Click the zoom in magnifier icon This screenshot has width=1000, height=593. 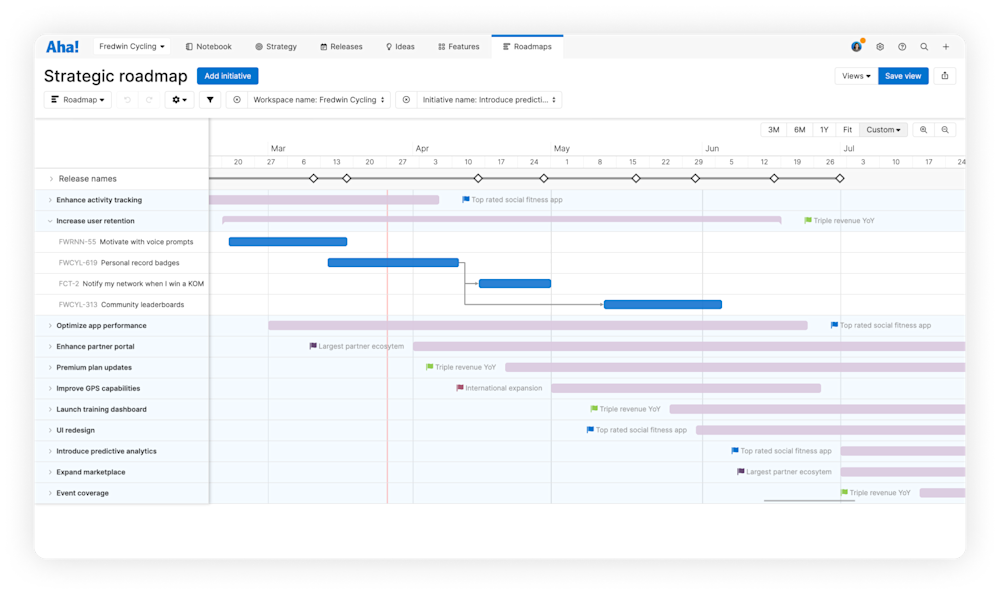[923, 129]
